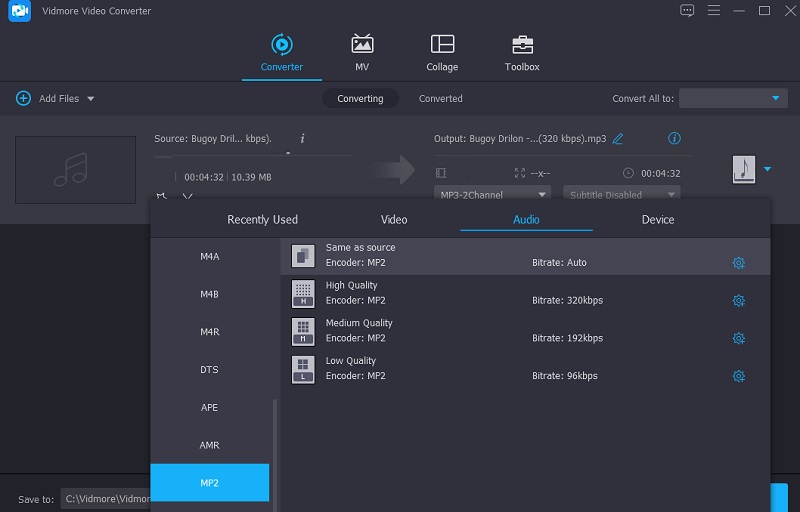
Task: Click the output info icon
Action: pyautogui.click(x=674, y=139)
